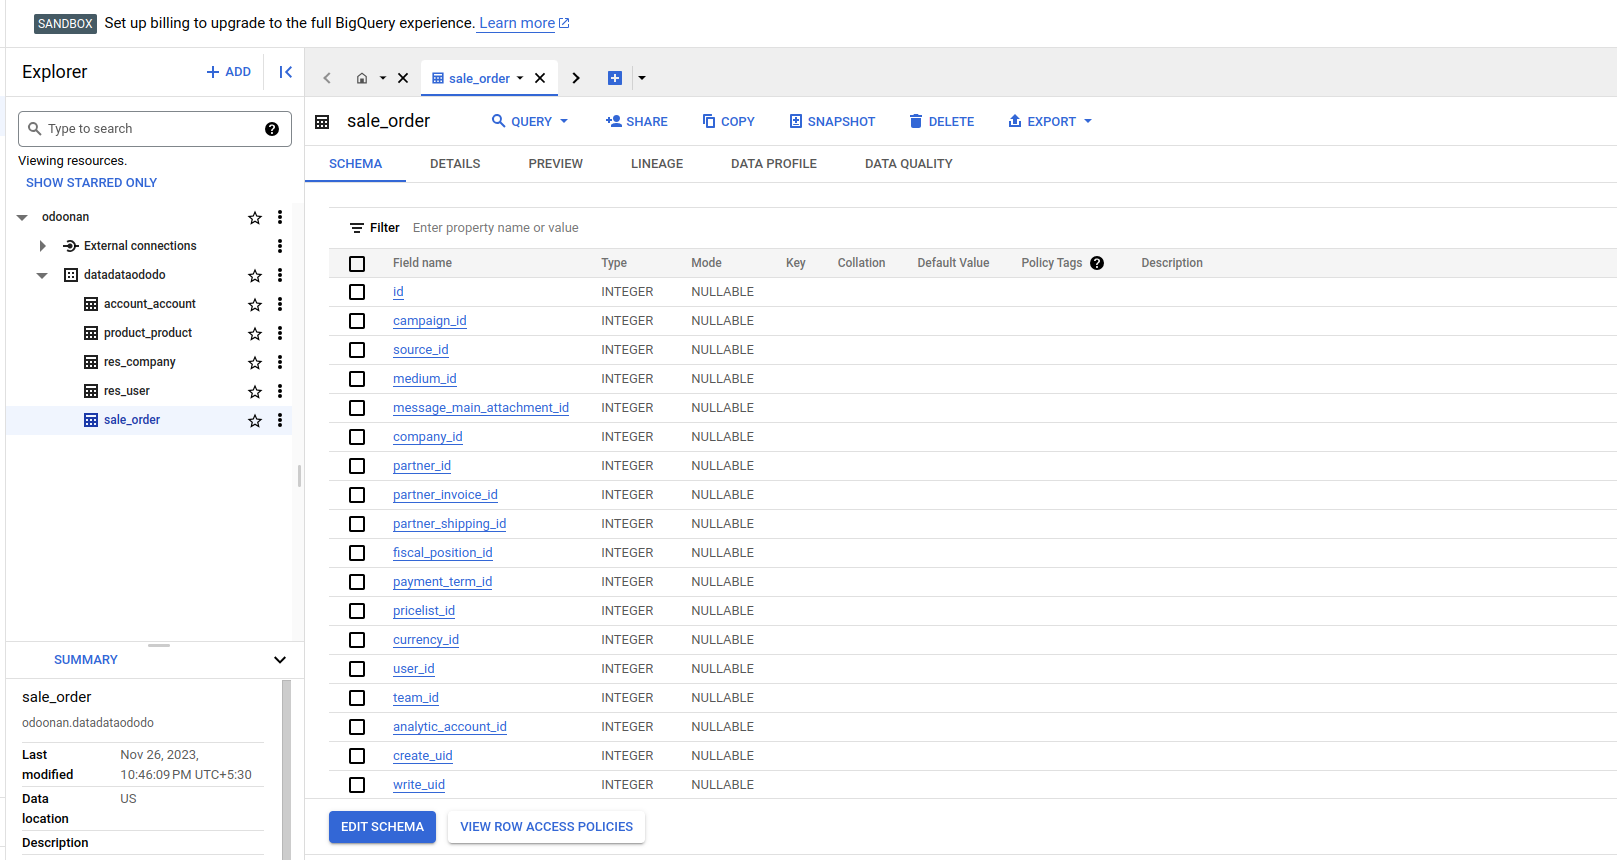Open more actions for res_company
Image resolution: width=1617 pixels, height=860 pixels.
coord(280,362)
